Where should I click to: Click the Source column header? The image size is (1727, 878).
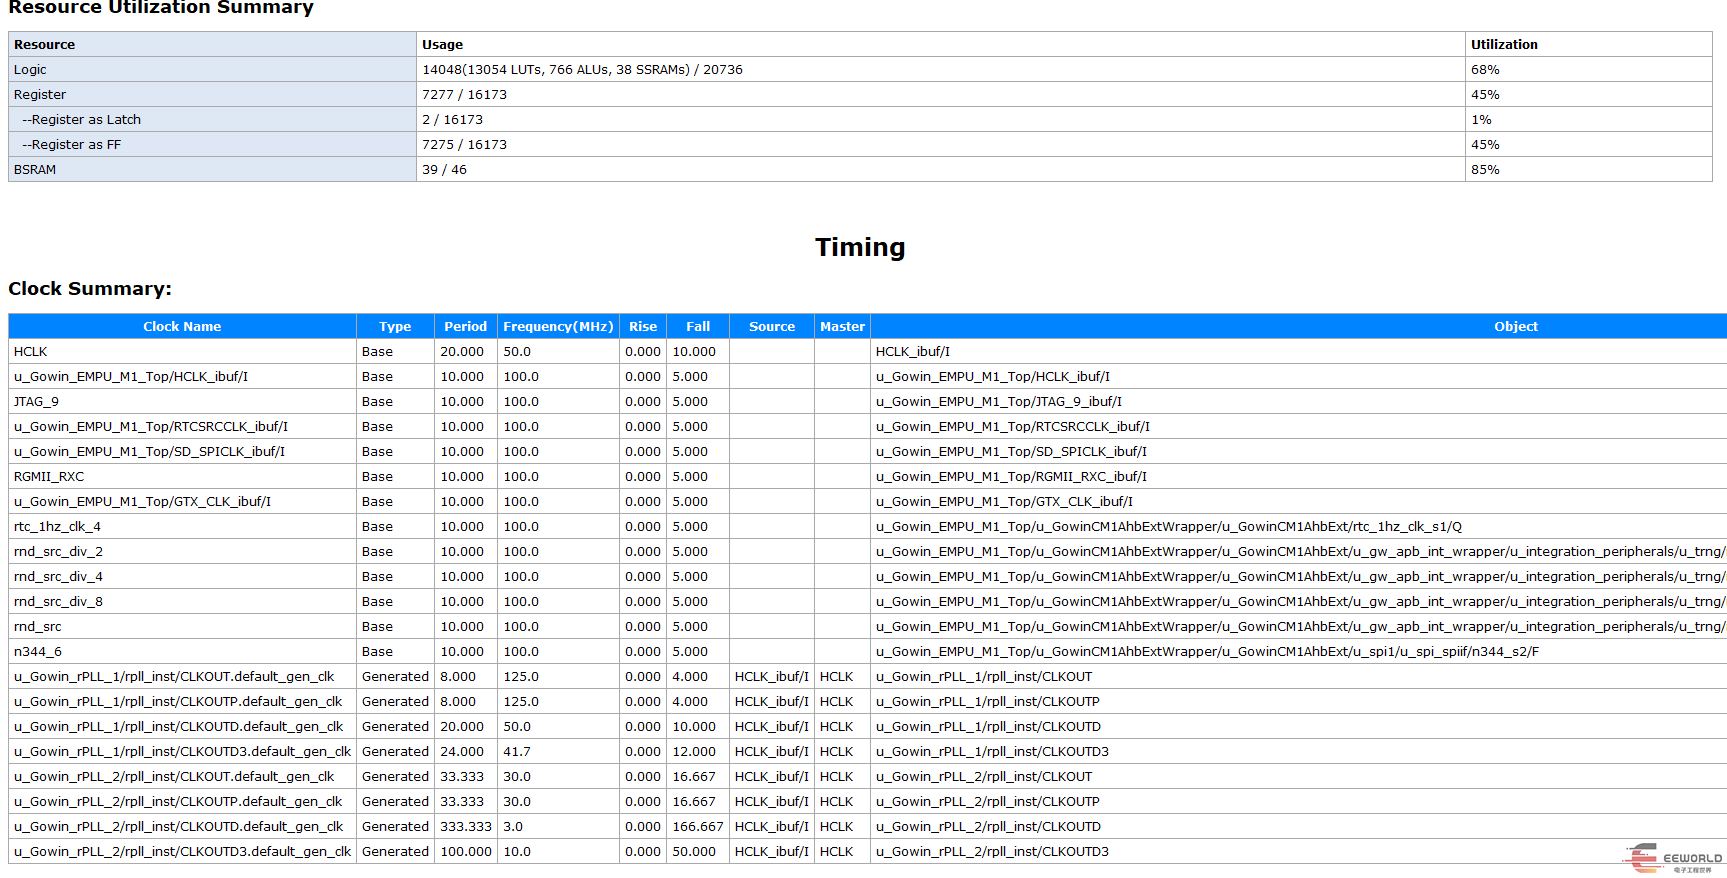point(772,326)
